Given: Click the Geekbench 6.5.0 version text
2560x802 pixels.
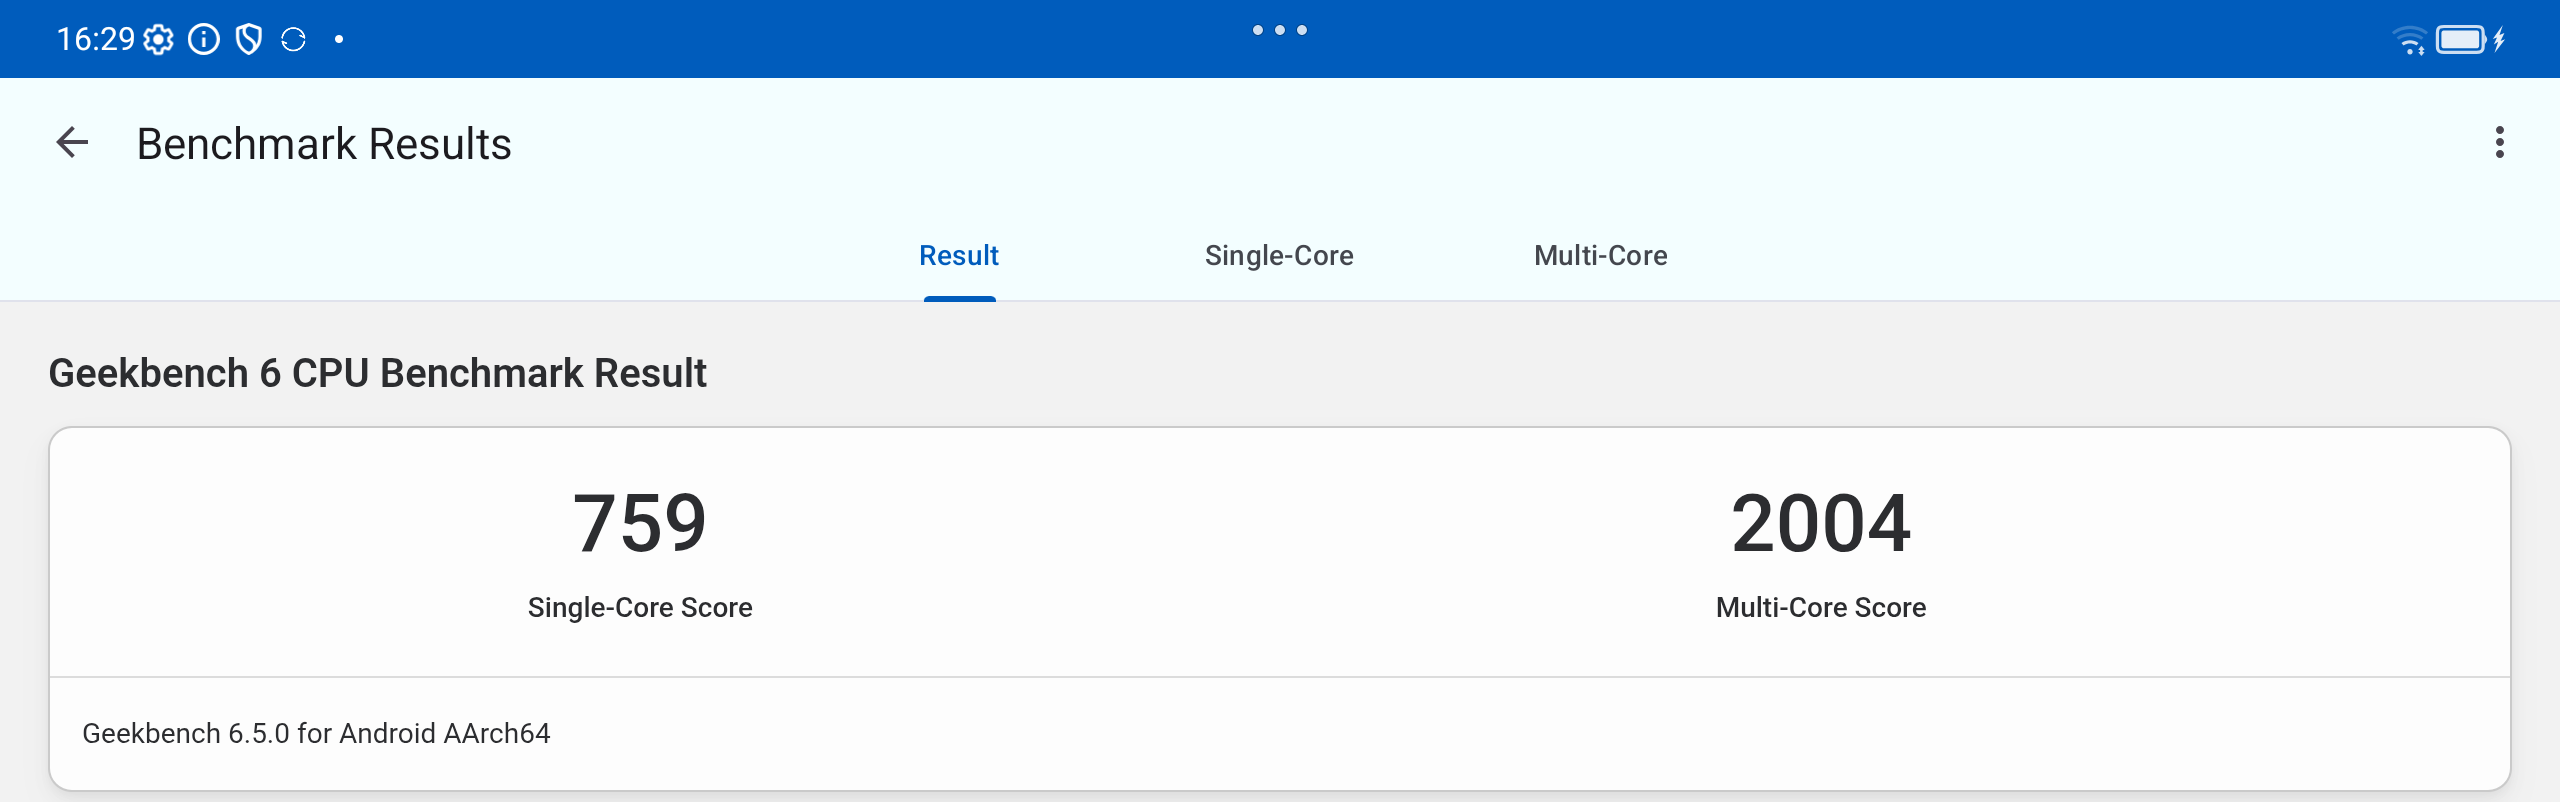Looking at the screenshot, I should 316,733.
